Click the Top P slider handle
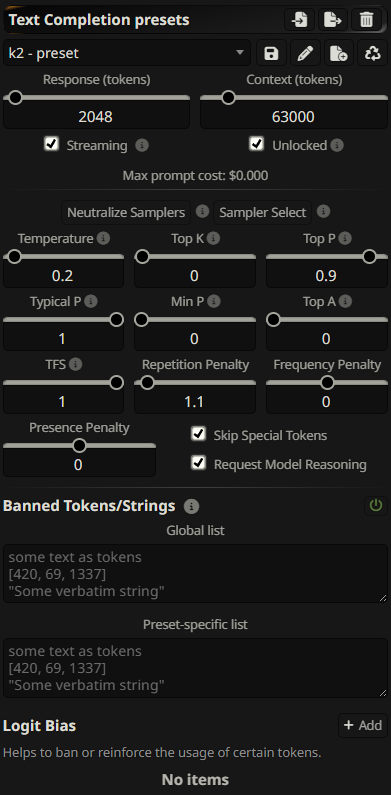Screen dimensions: 391x795 point(369,257)
